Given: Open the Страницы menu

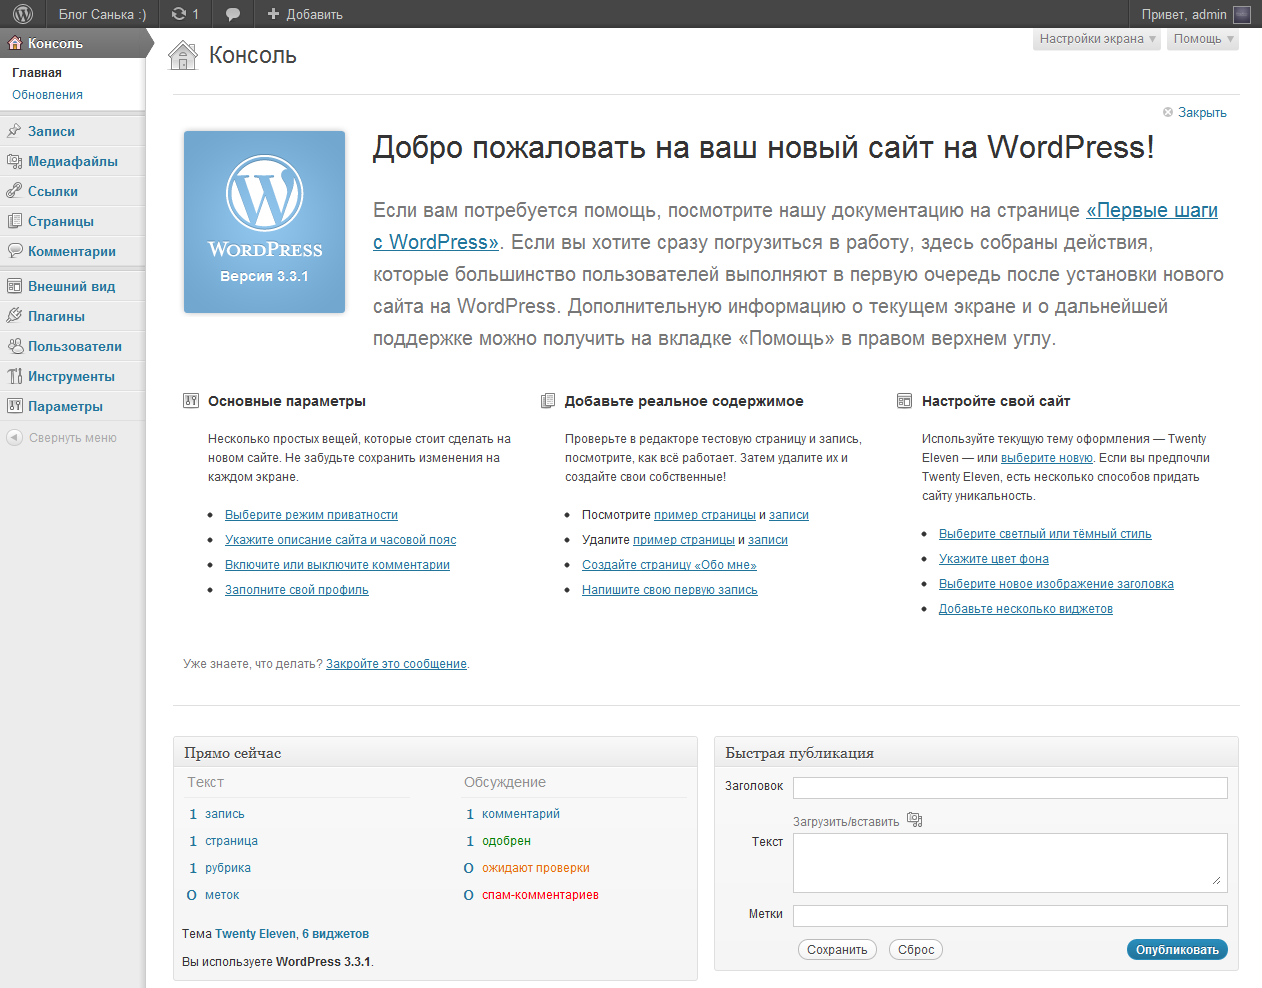Looking at the screenshot, I should (x=60, y=221).
